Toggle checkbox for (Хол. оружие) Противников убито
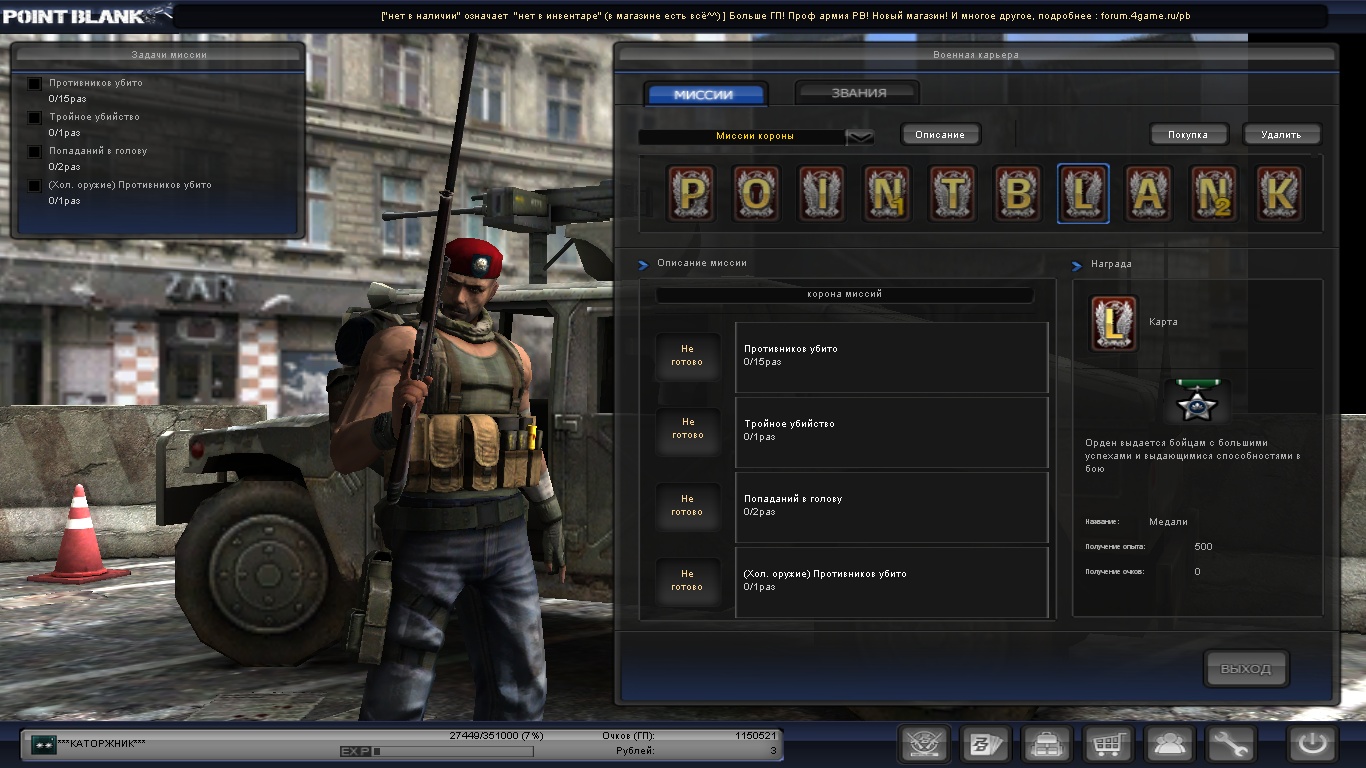This screenshot has height=768, width=1366. (x=35, y=186)
